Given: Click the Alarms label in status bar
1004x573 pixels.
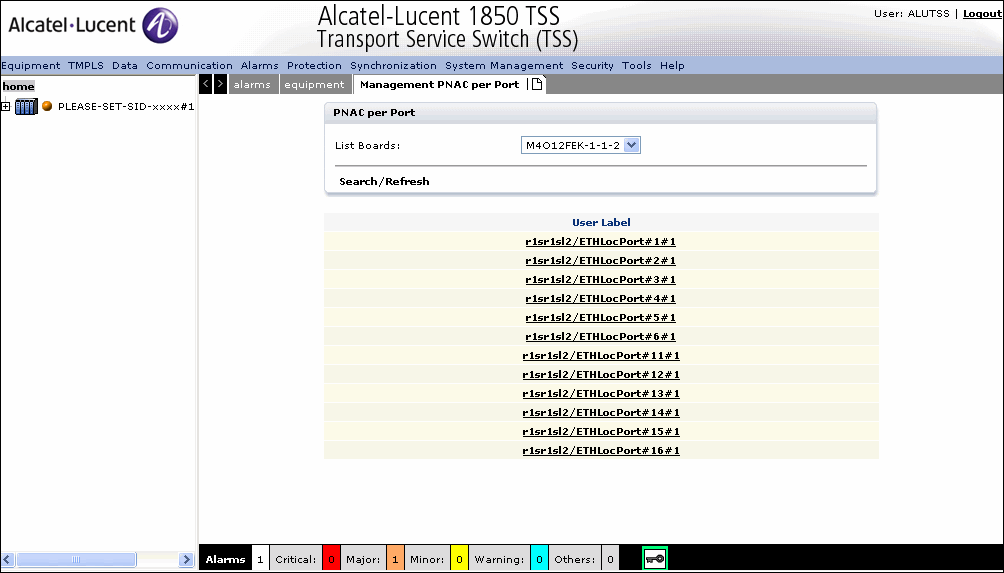Looking at the screenshot, I should click(225, 559).
